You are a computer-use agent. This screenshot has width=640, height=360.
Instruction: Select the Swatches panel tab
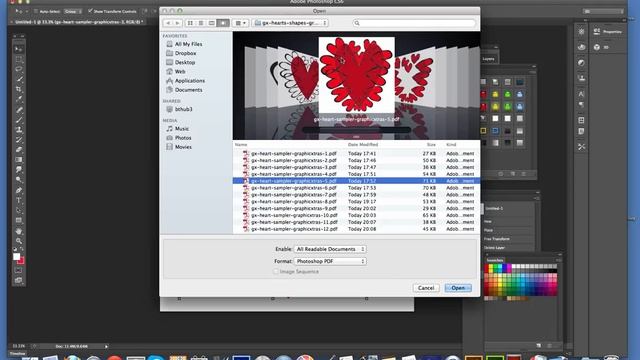pyautogui.click(x=495, y=260)
